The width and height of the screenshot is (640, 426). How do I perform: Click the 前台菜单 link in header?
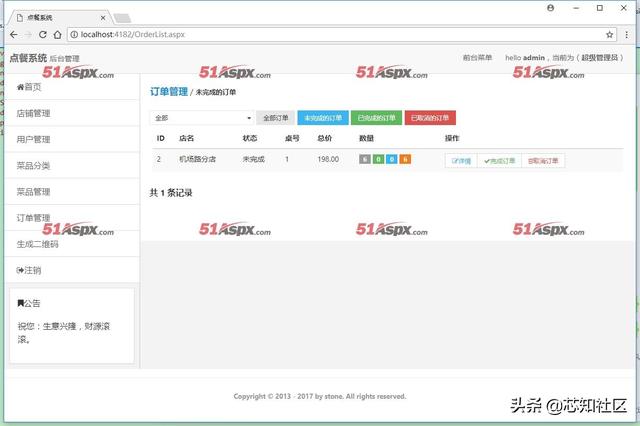coord(477,58)
